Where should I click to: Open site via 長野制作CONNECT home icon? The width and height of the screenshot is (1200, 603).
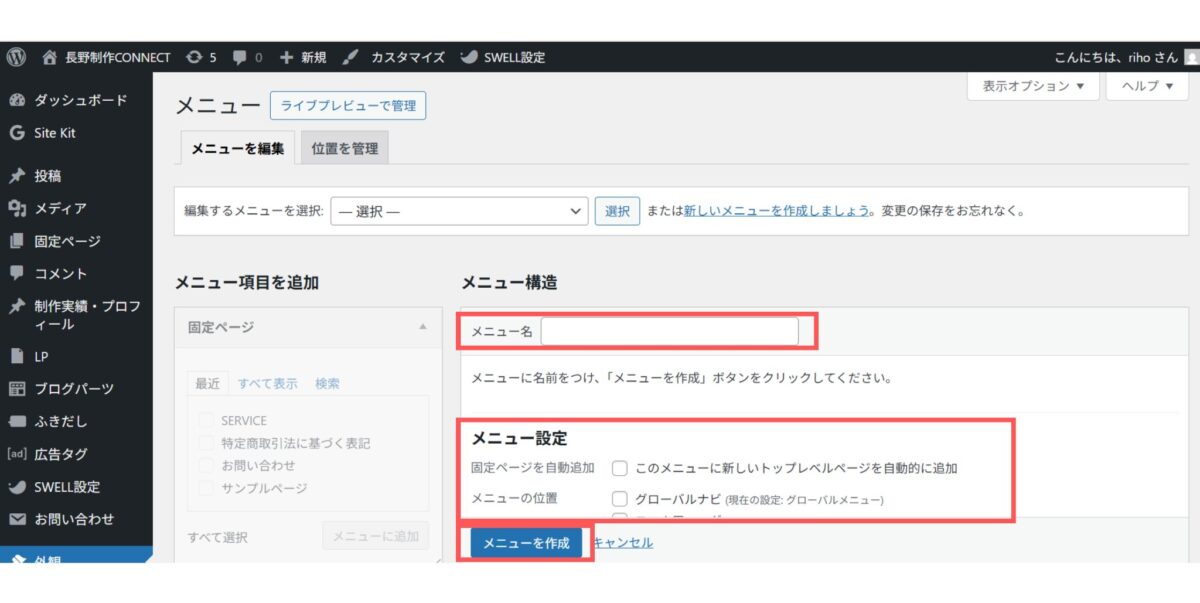click(x=48, y=57)
